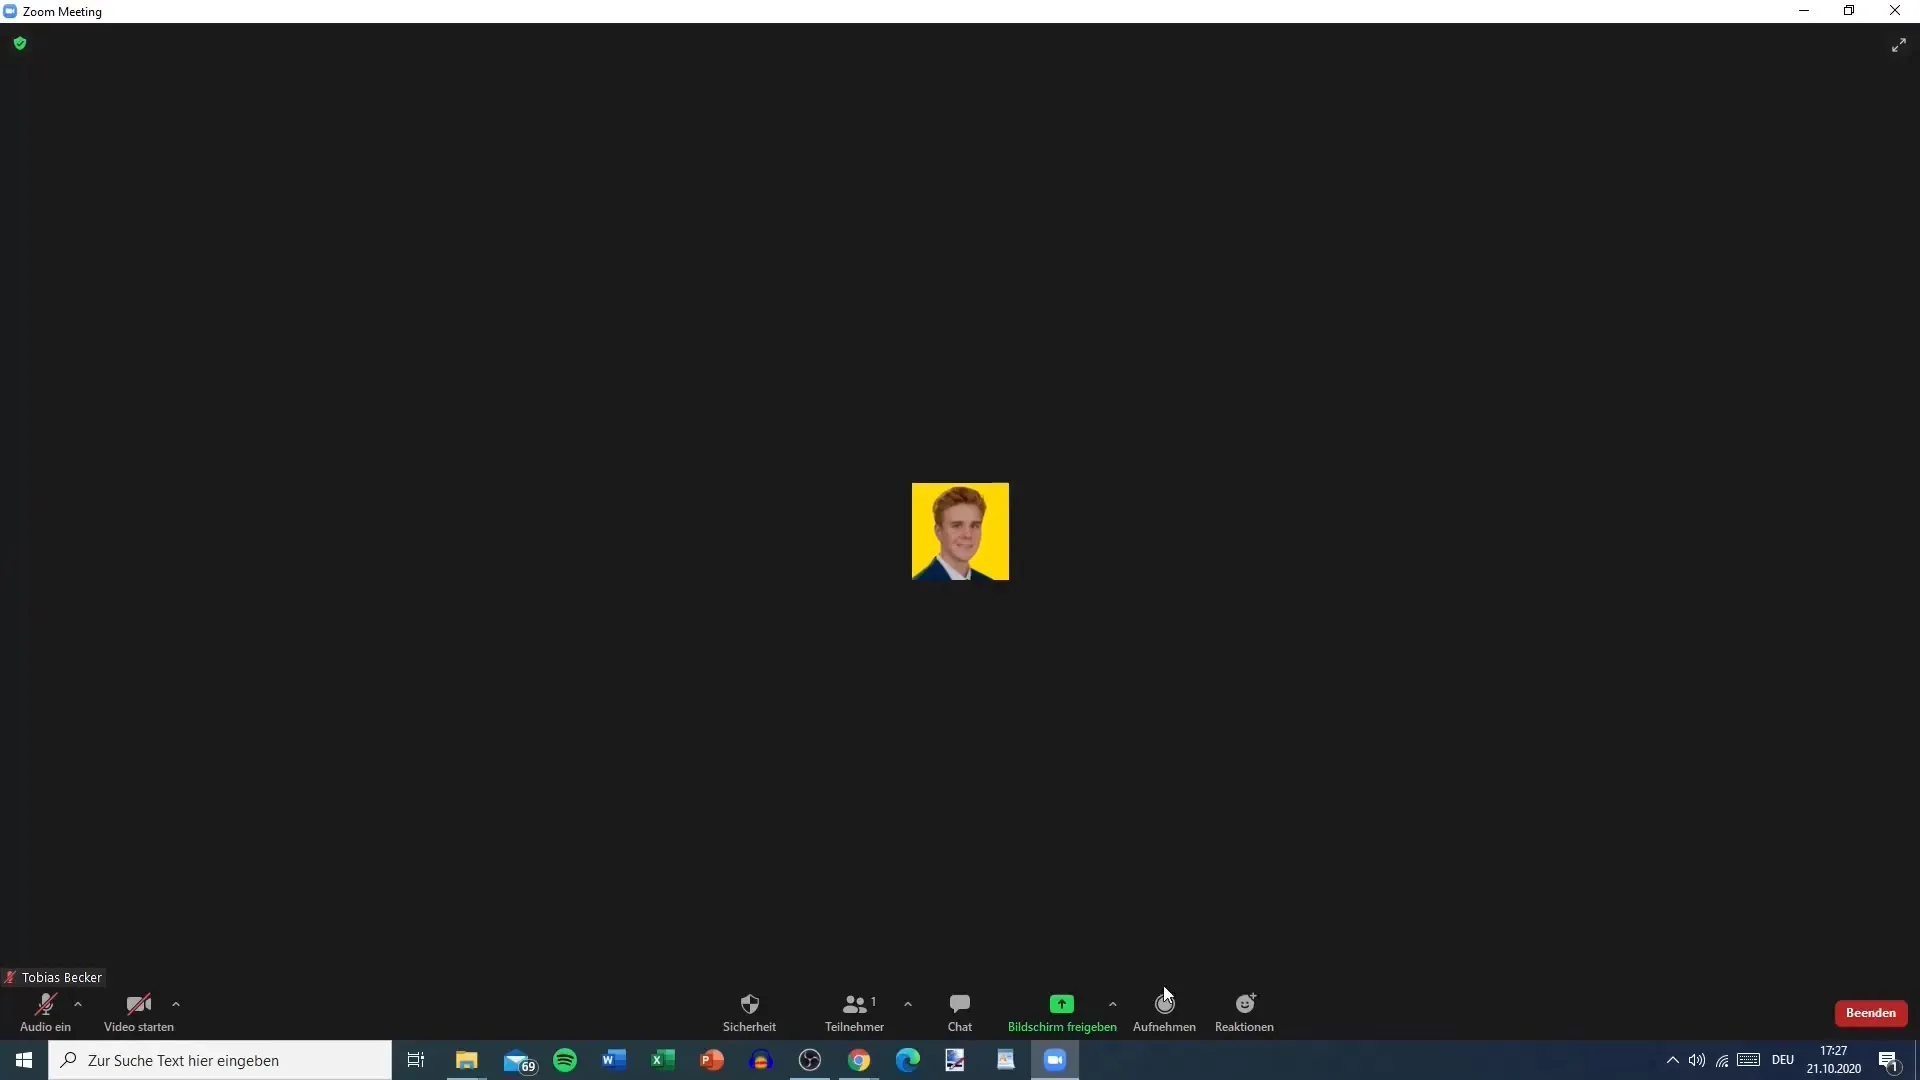Click the Tobias Becker profile thumbnail
The image size is (1920, 1080).
point(959,530)
